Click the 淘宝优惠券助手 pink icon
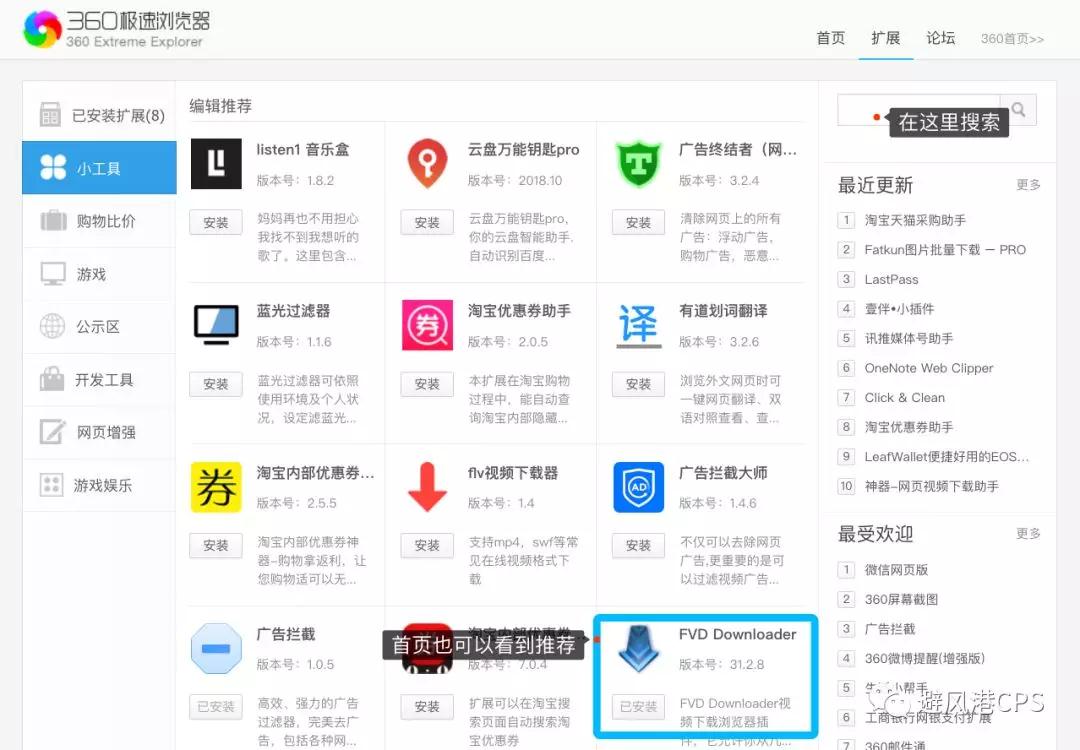 pos(427,325)
